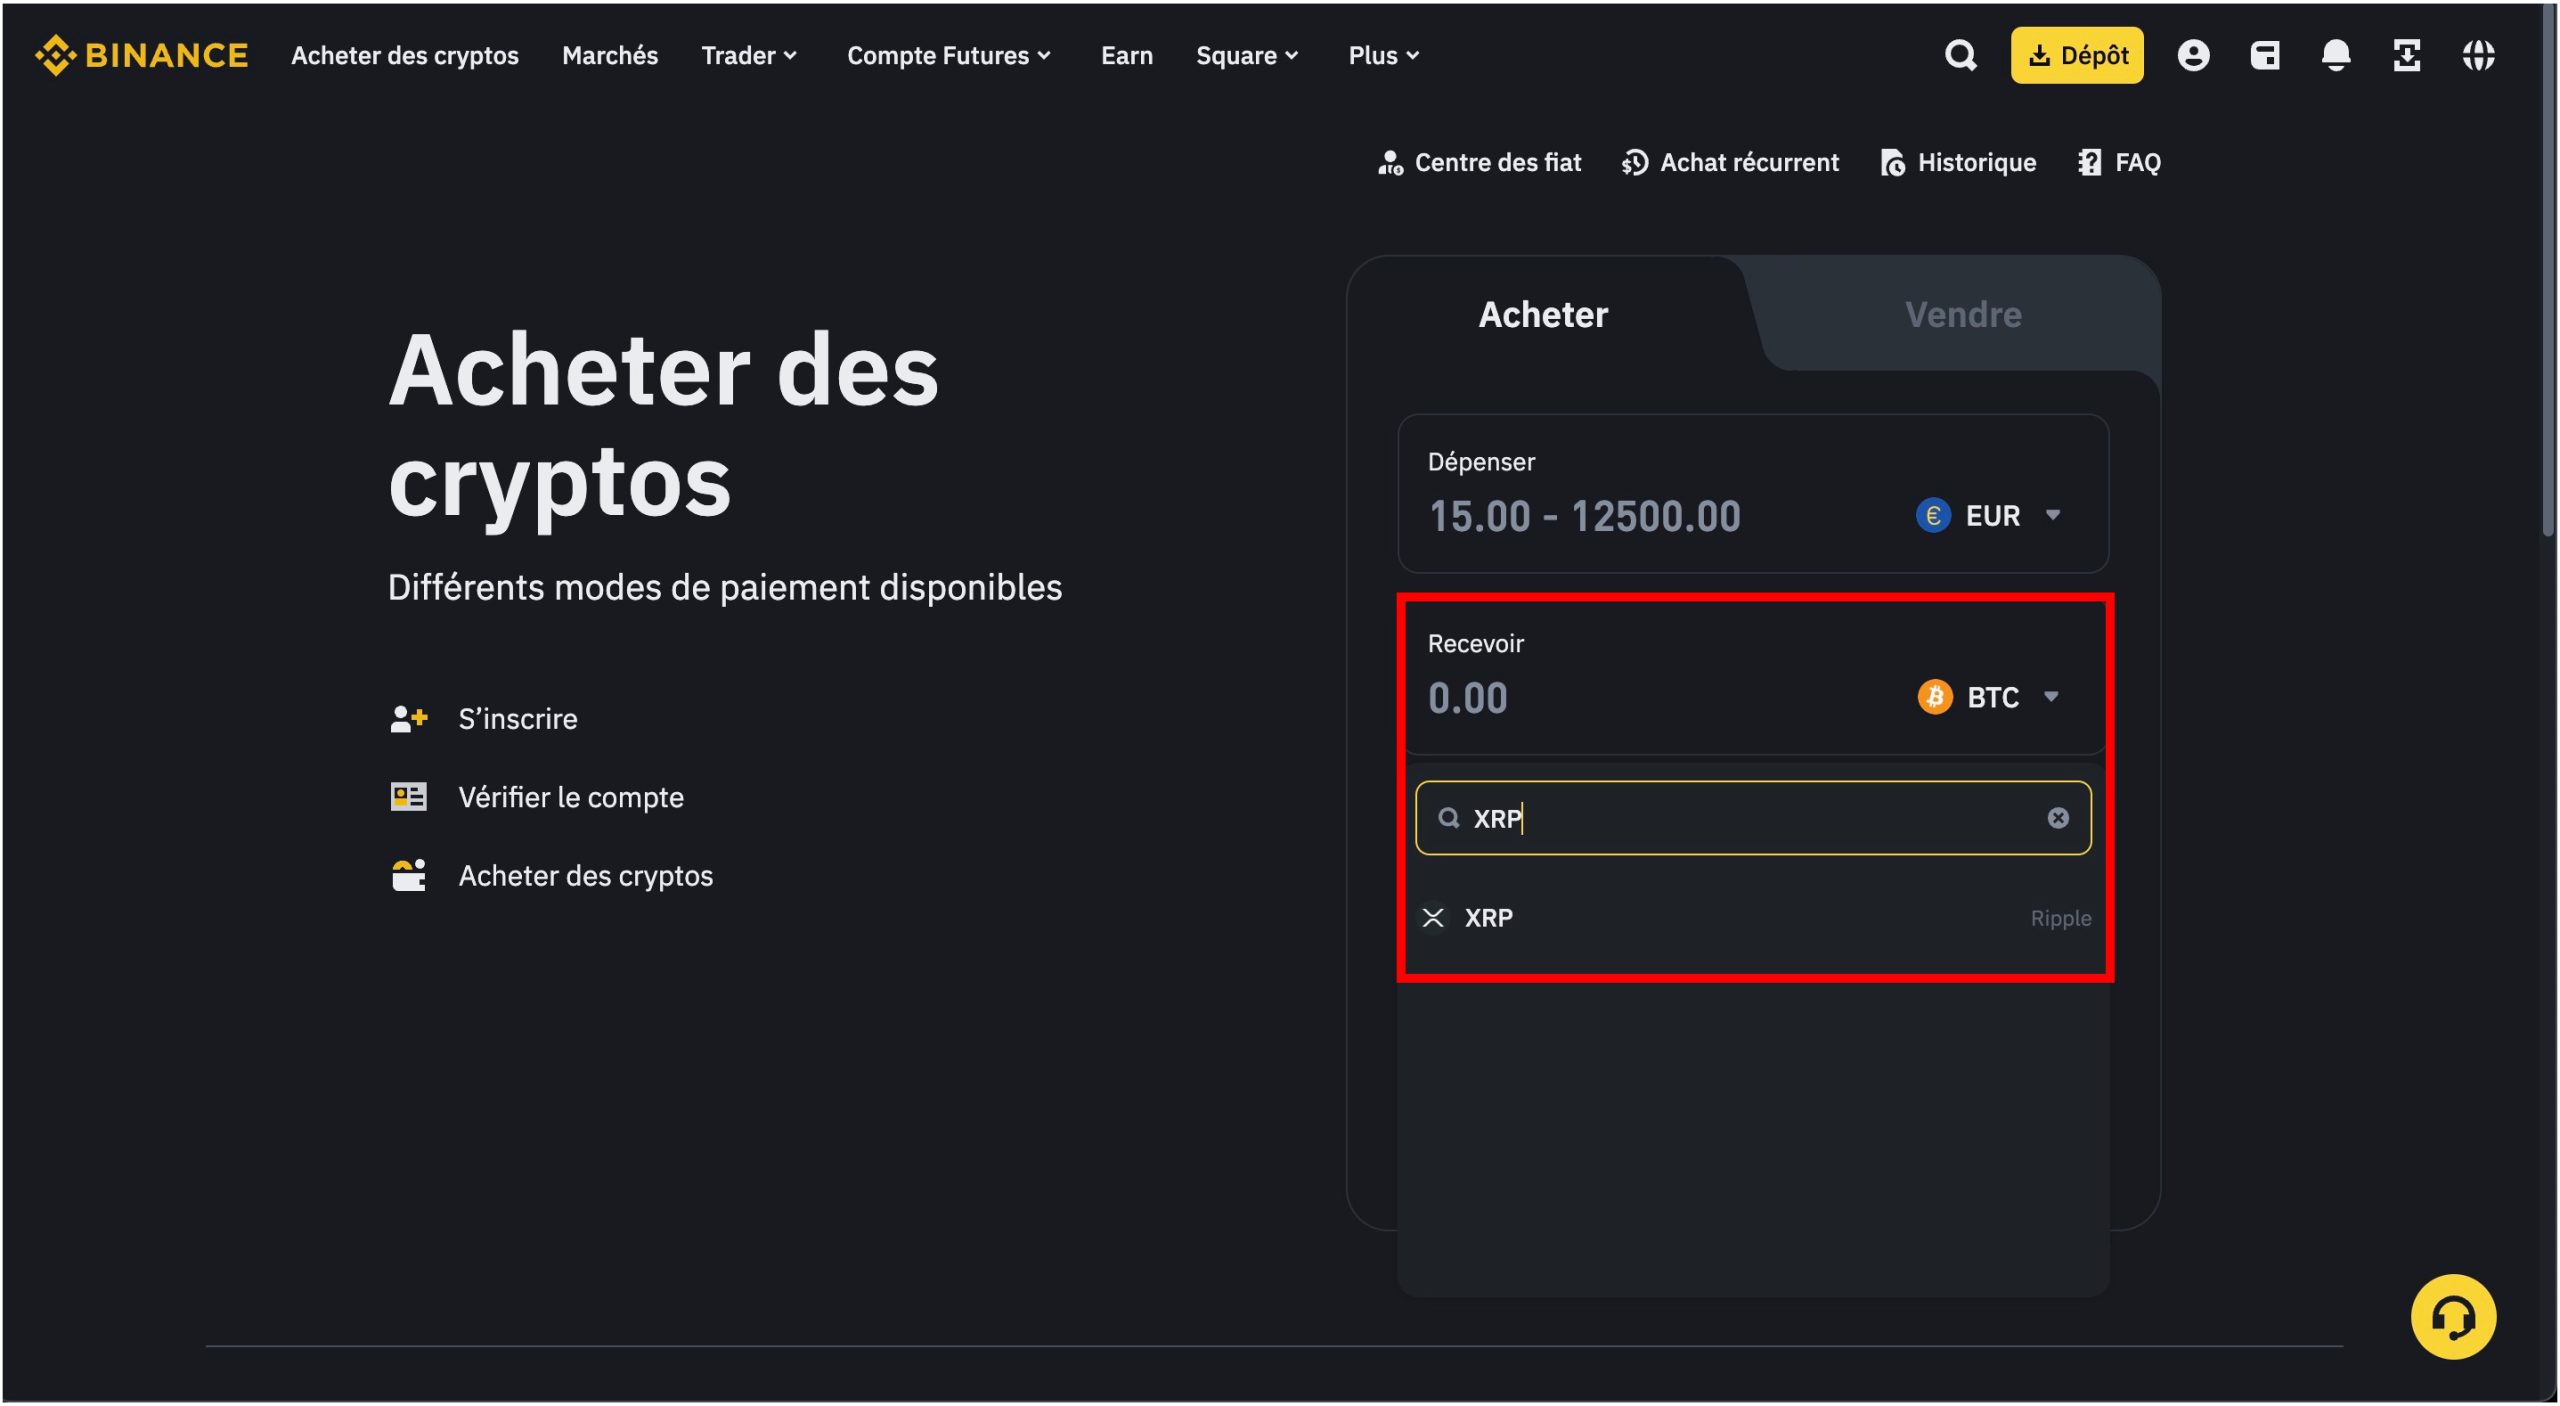Click the app download icon in header
This screenshot has width=2560, height=1406.
click(2406, 55)
